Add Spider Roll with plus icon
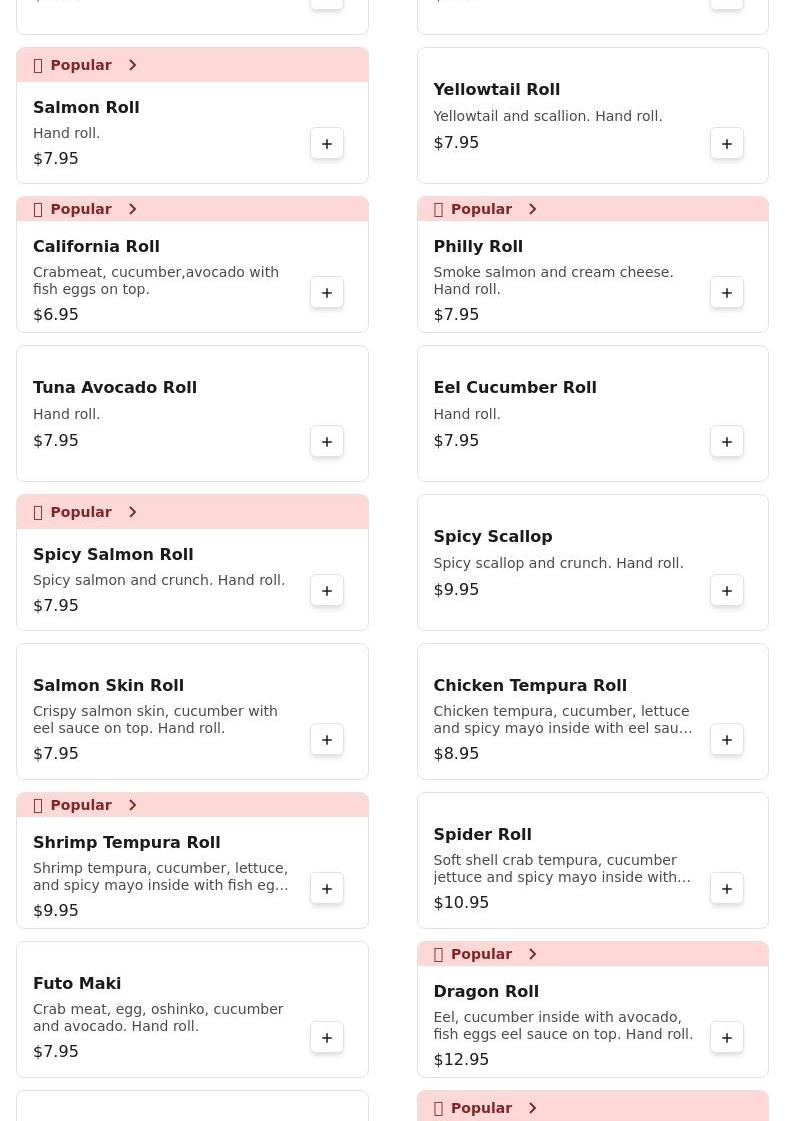 click(727, 889)
